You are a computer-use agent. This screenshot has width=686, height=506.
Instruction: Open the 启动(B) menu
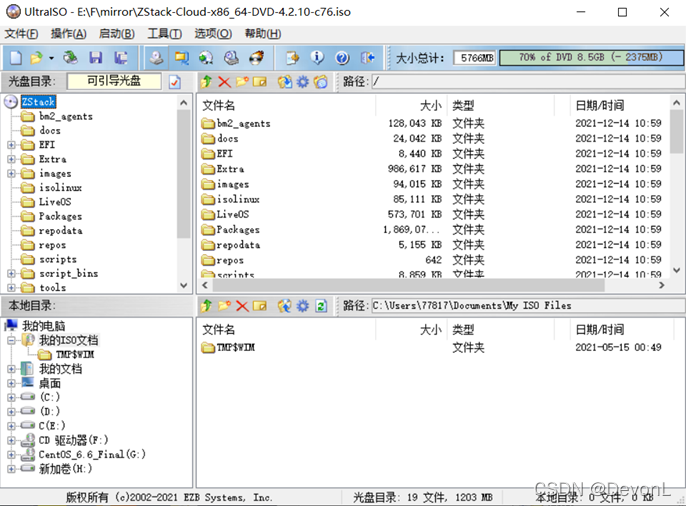116,34
